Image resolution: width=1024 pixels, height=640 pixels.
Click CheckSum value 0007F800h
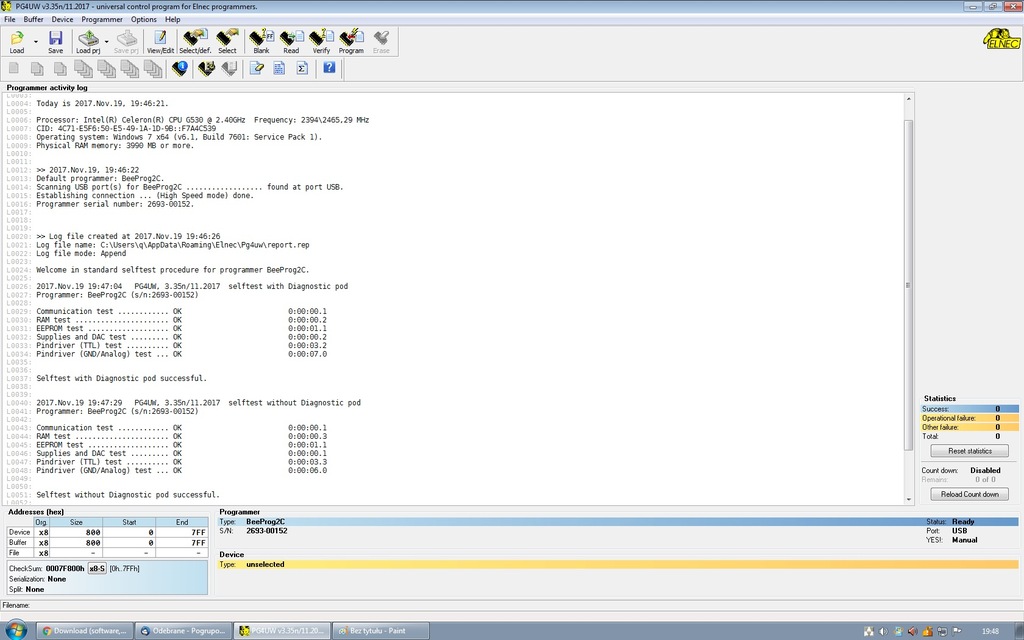pos(65,569)
